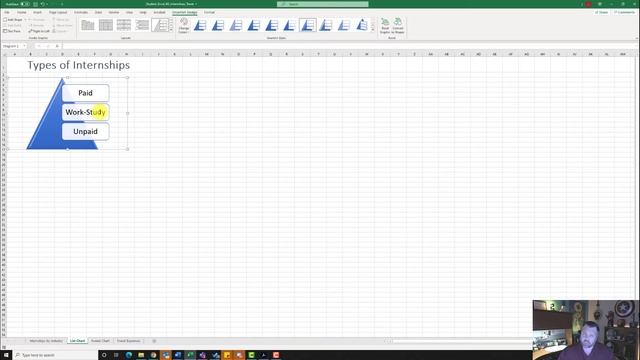
Task: Open File Explorer from the taskbar
Action: [x=141, y=355]
